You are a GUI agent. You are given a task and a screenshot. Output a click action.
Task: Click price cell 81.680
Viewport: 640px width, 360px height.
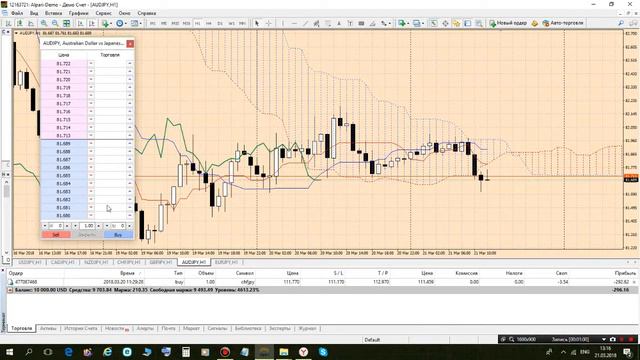[64, 216]
